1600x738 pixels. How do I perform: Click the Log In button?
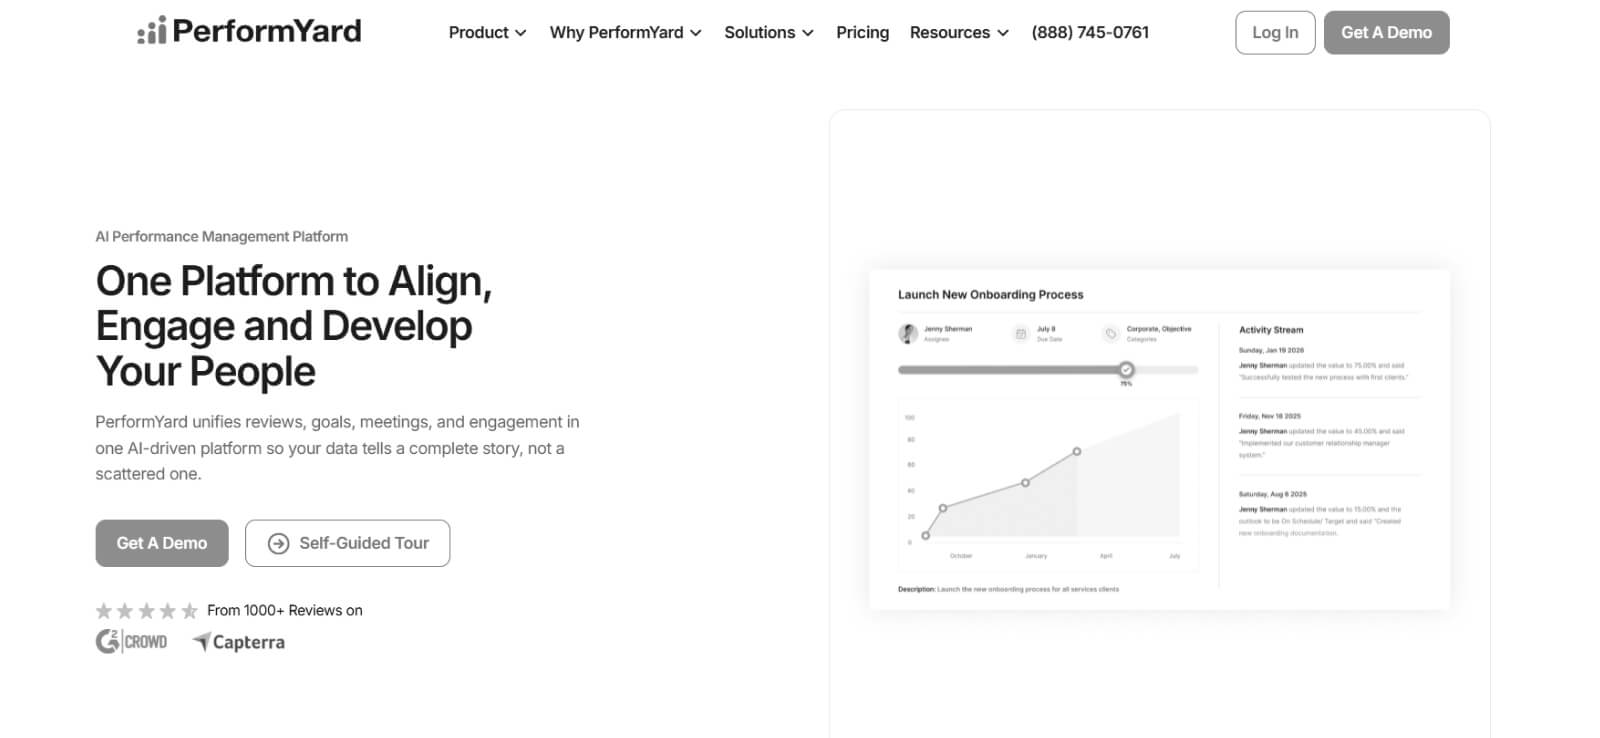1275,33
